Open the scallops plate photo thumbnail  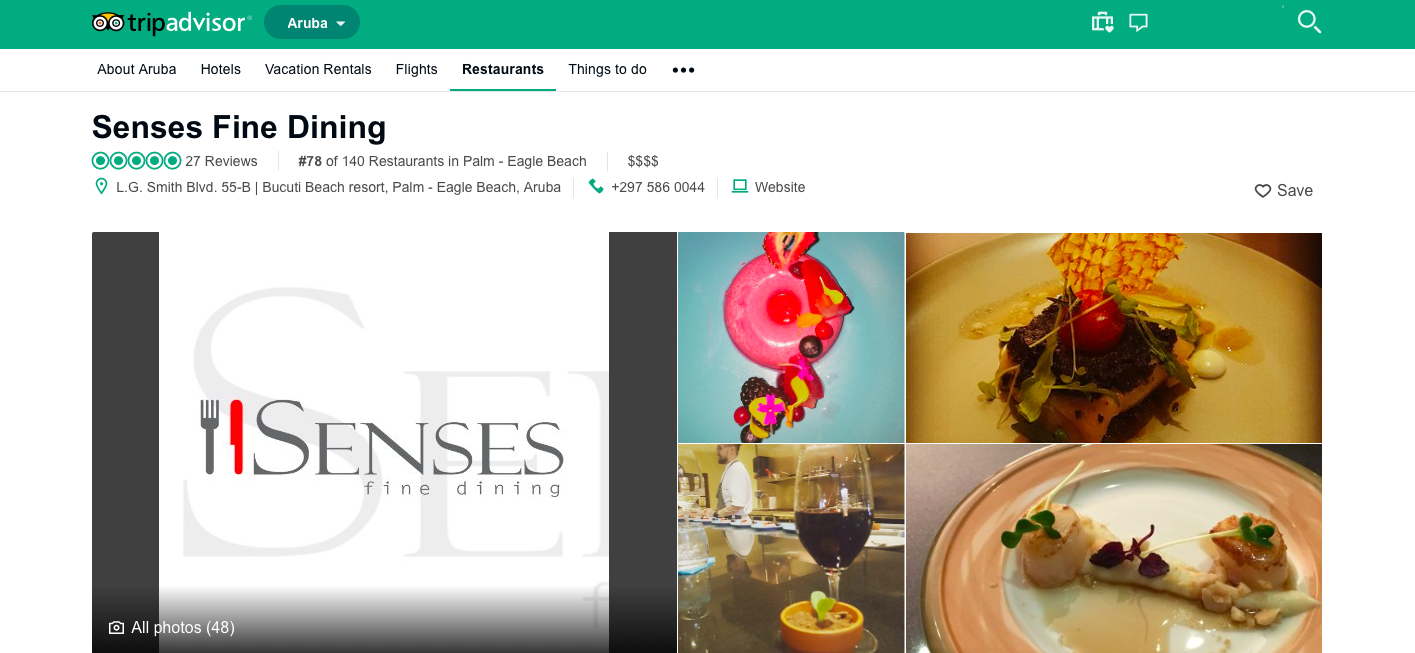[x=1114, y=549]
